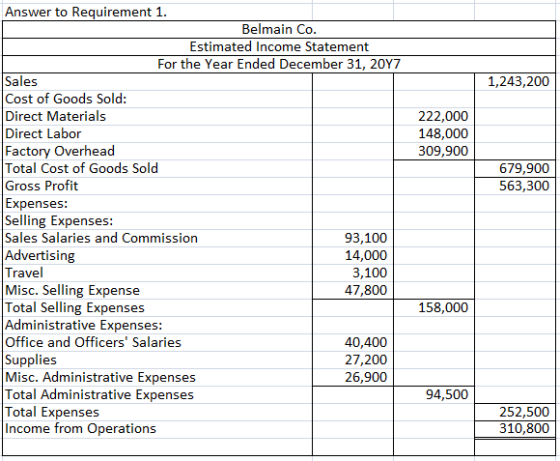Screen dimensions: 560x461
Task: Click the value 40,400
Action: [x=366, y=342]
